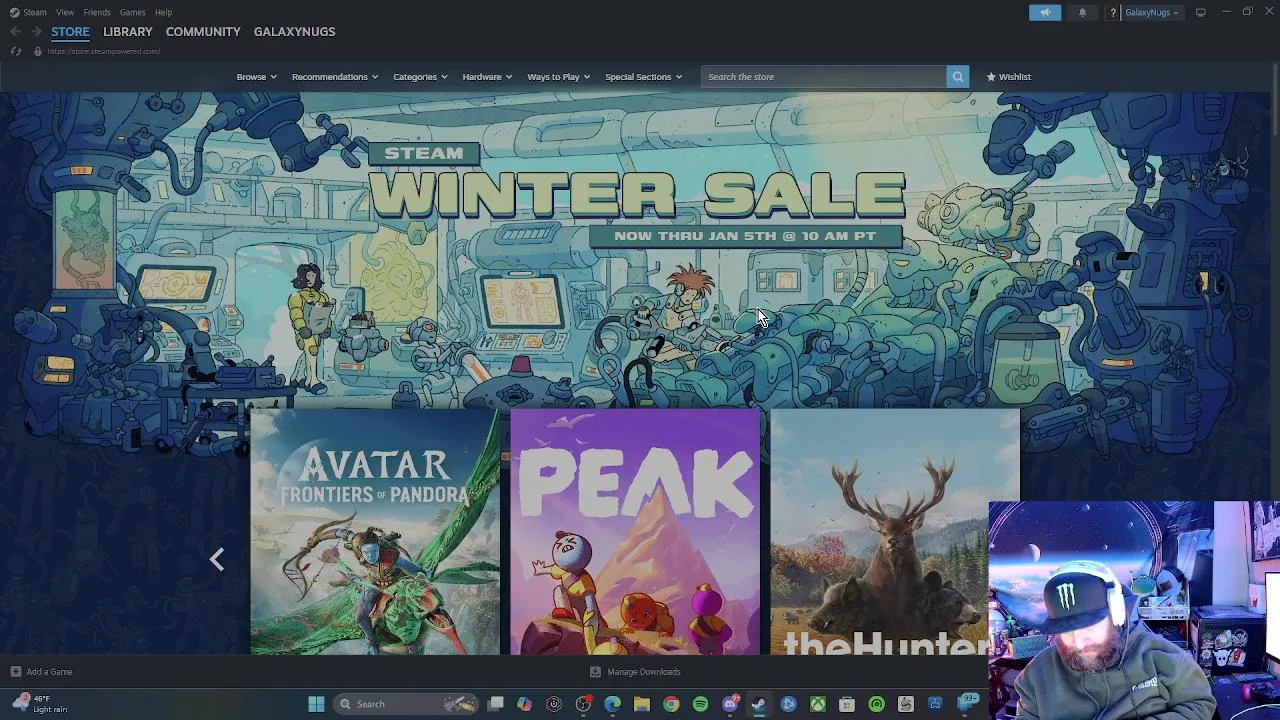1280x720 pixels.
Task: Open the Help menu
Action: 163,12
